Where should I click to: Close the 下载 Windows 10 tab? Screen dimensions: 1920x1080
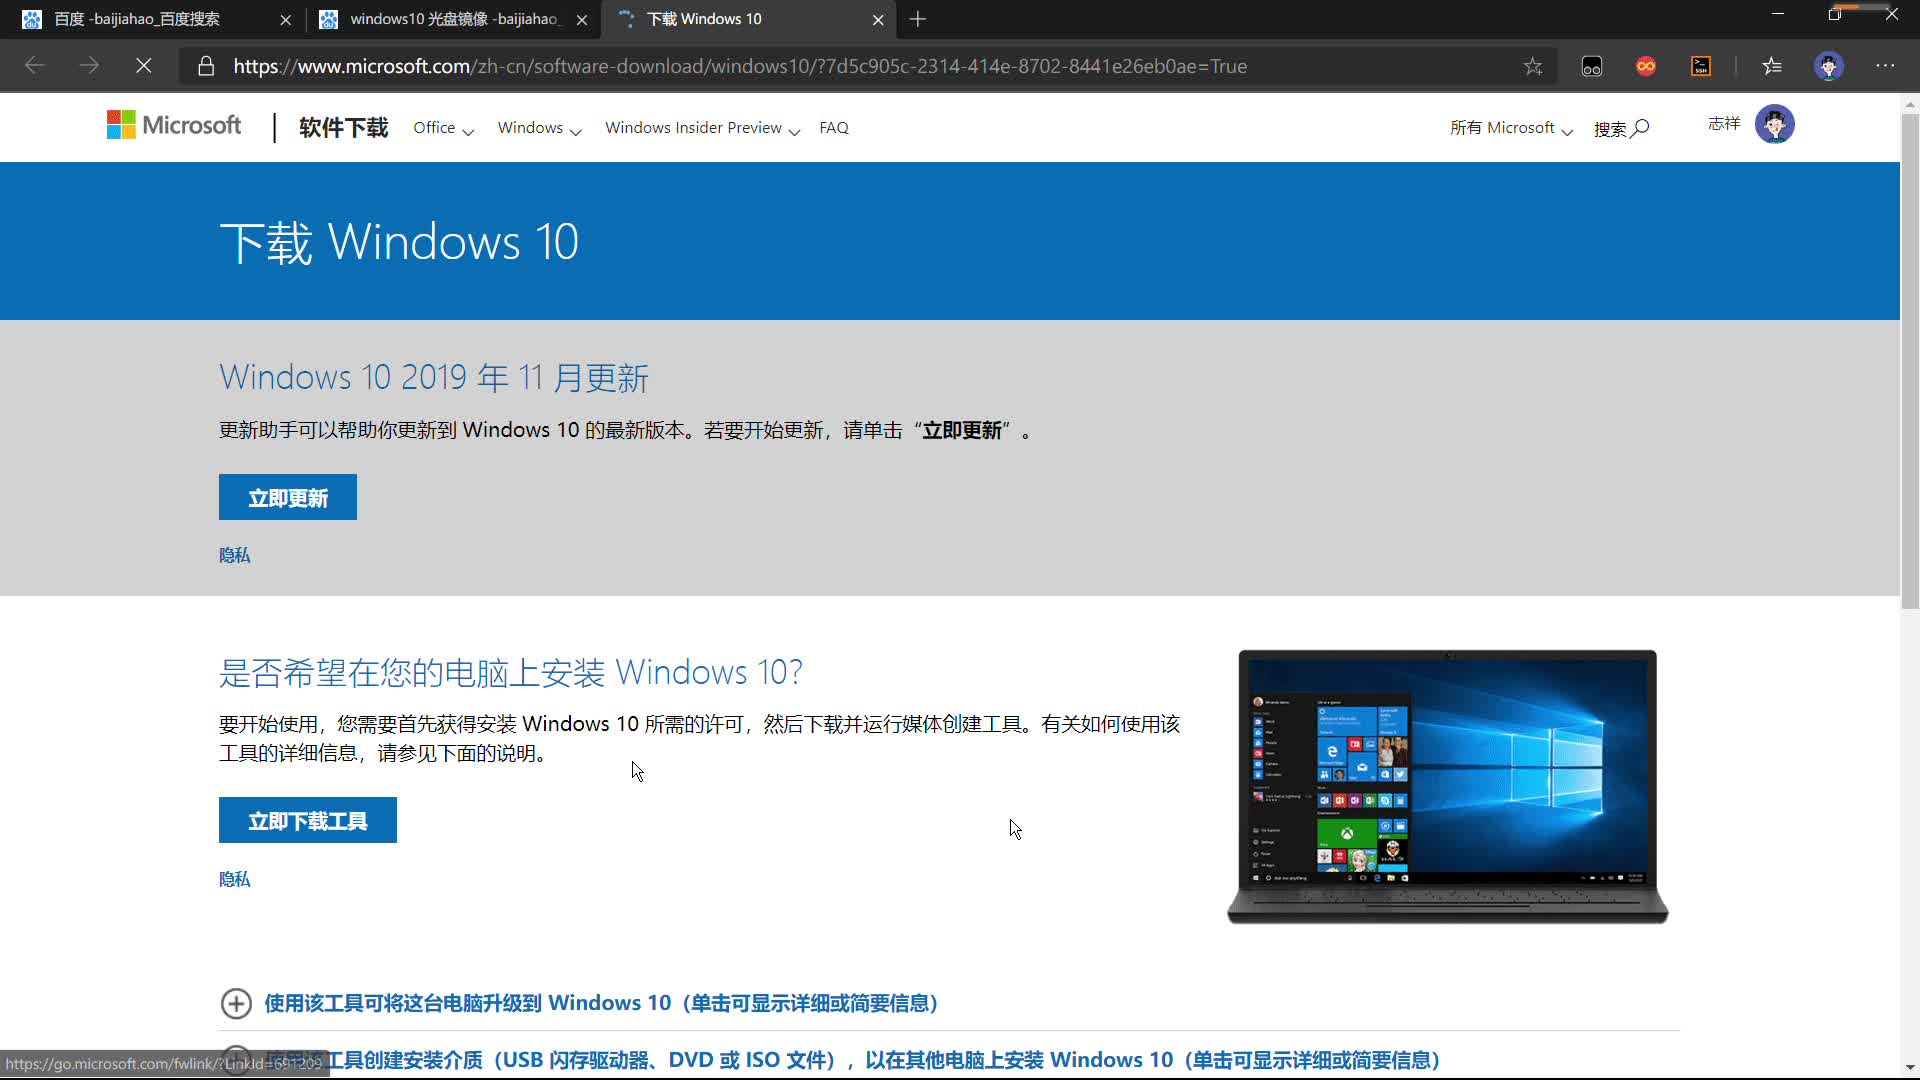tap(878, 19)
